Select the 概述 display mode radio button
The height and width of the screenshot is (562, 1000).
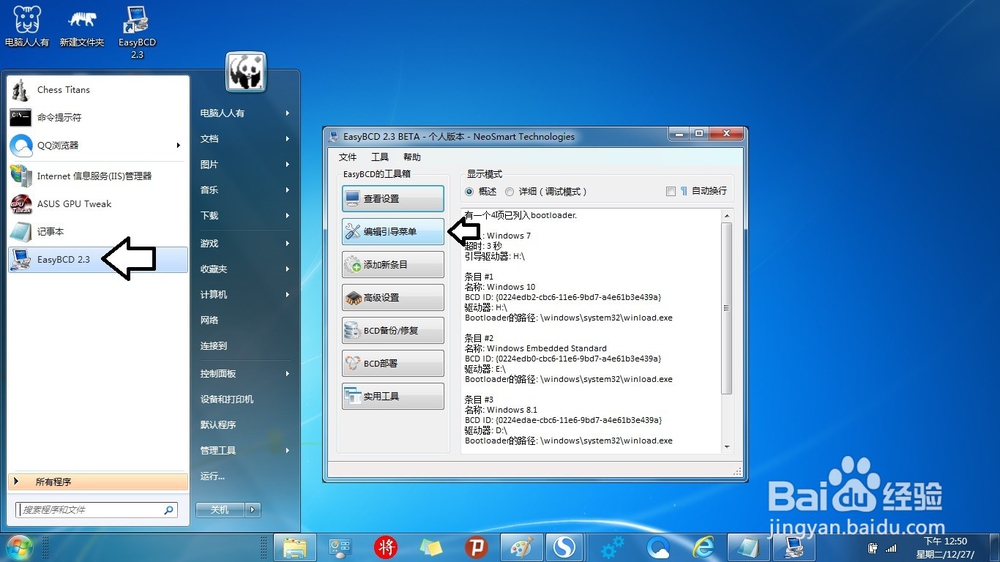tap(469, 191)
